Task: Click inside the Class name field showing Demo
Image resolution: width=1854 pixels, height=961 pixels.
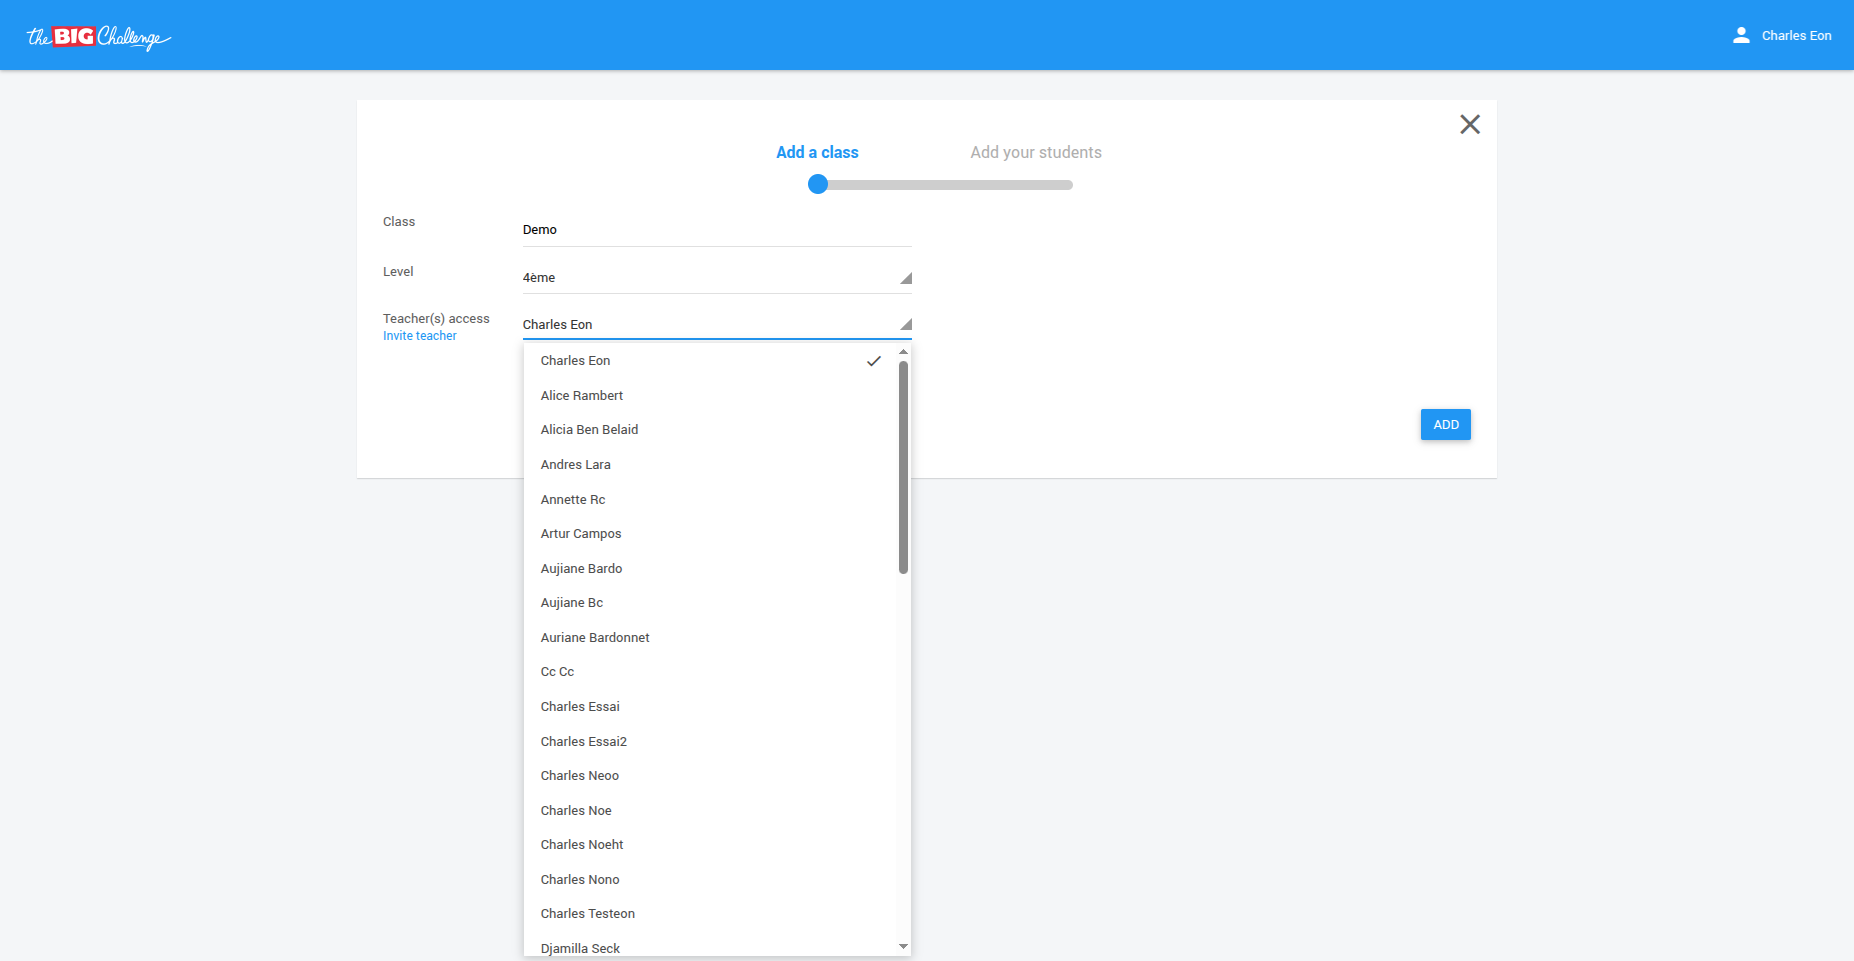Action: pos(716,229)
